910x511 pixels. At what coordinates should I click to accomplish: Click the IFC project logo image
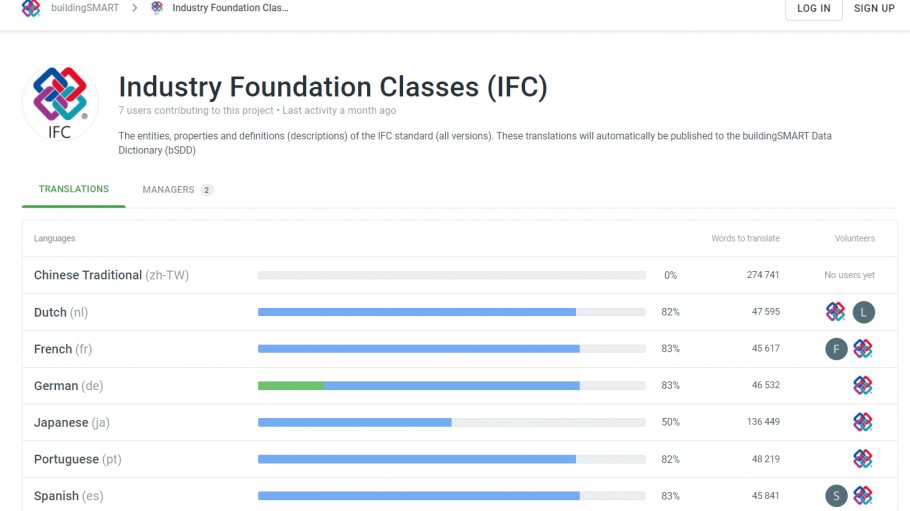60,104
